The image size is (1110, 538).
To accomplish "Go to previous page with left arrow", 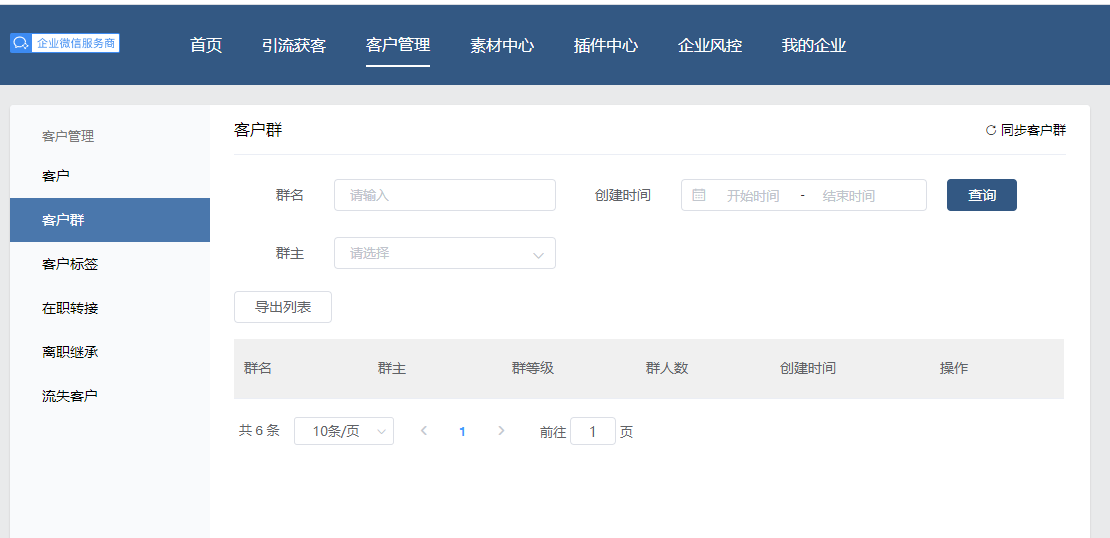I will click(x=423, y=430).
